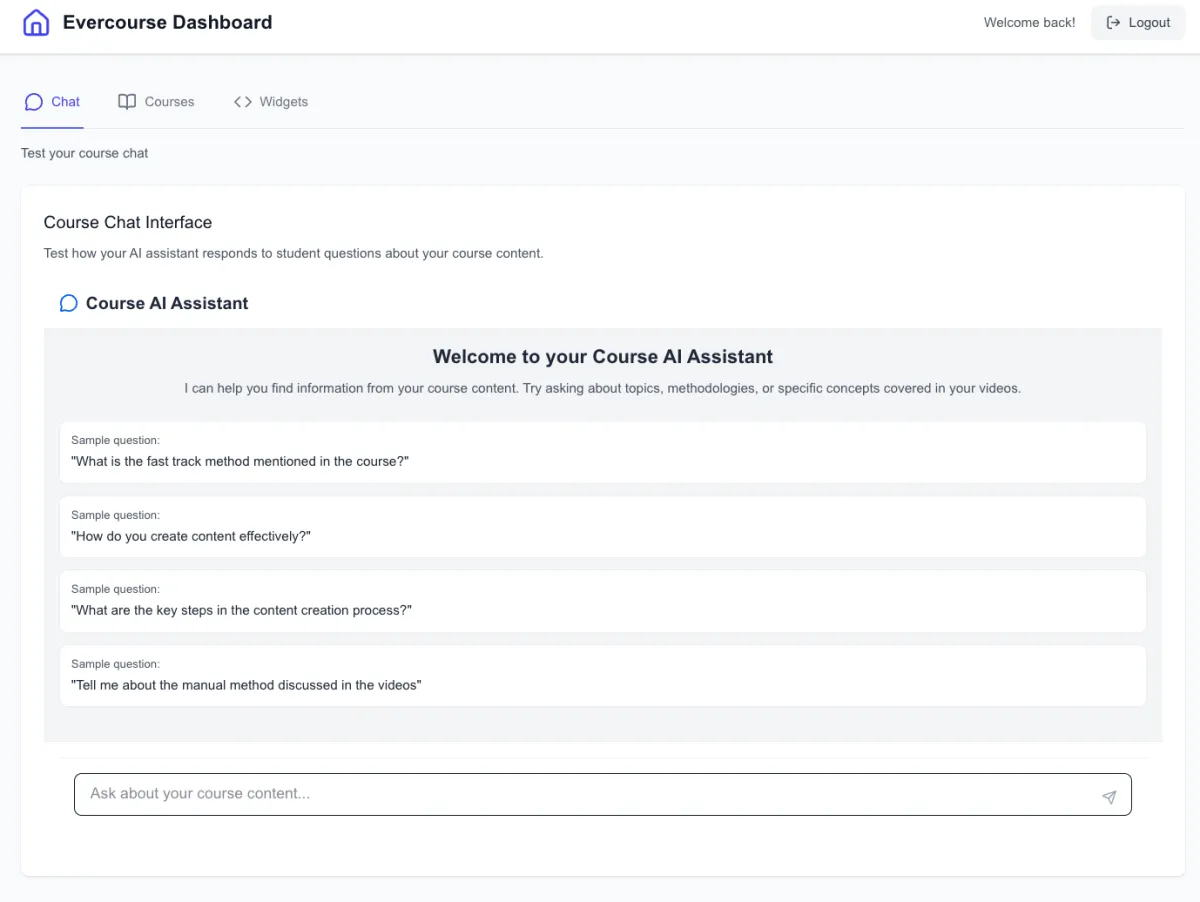Open the Courses tab
The height and width of the screenshot is (902, 1200).
tap(169, 102)
